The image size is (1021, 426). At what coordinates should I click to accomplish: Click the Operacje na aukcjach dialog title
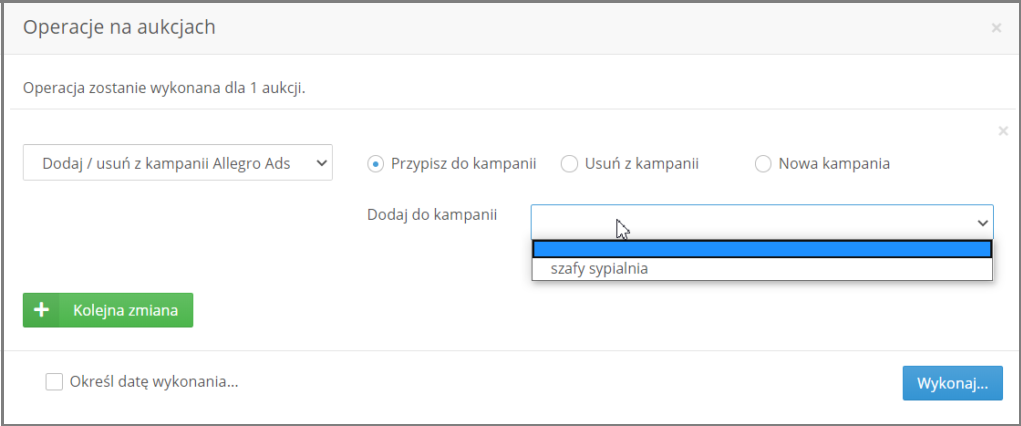click(x=119, y=27)
